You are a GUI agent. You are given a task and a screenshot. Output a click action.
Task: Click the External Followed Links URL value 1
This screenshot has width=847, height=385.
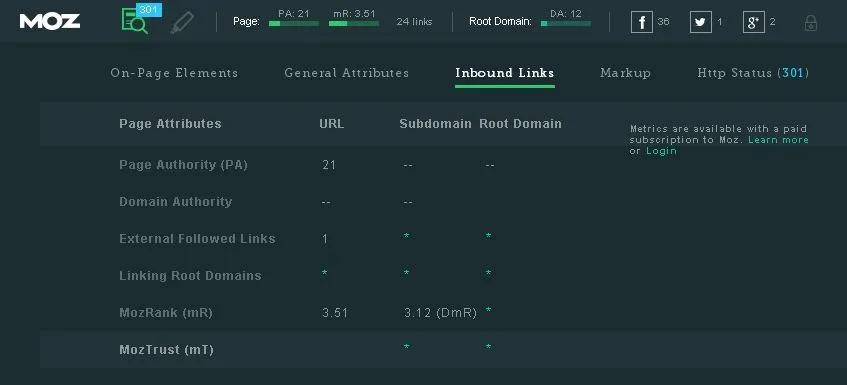tap(325, 239)
